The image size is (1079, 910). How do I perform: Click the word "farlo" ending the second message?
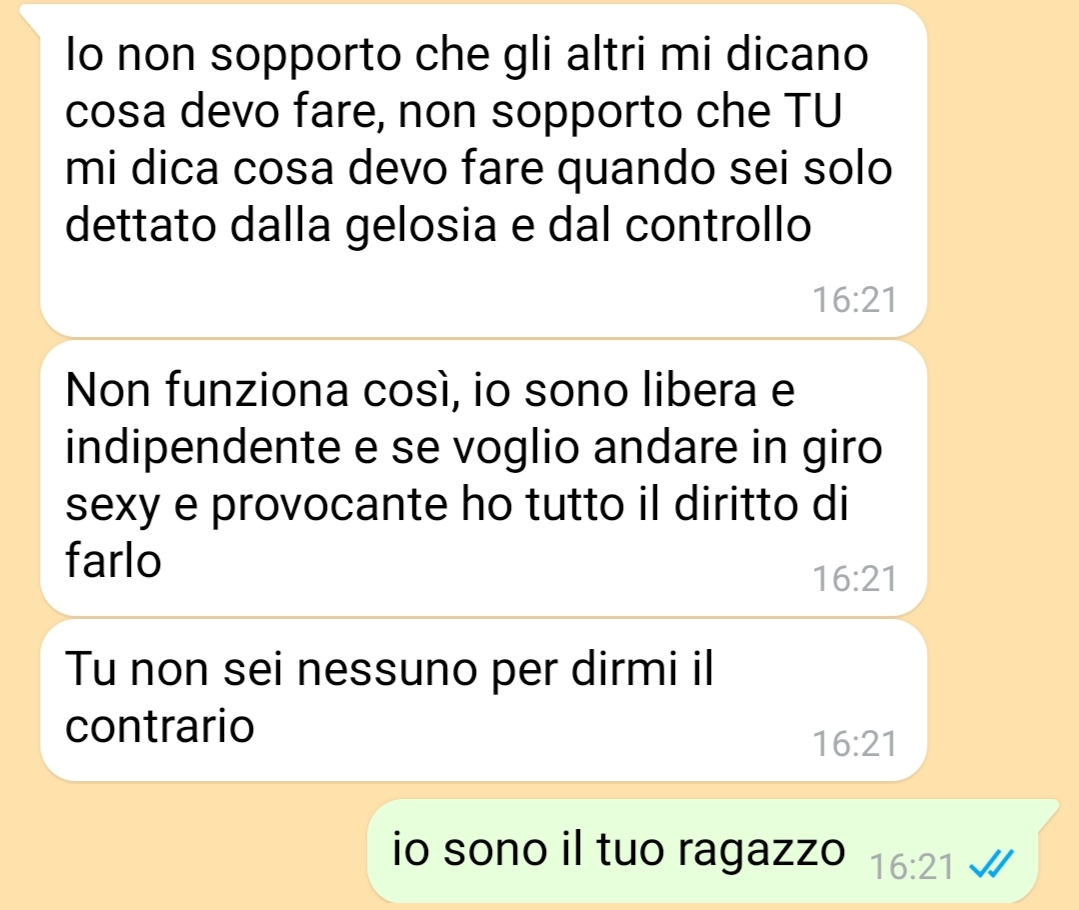pyautogui.click(x=113, y=560)
